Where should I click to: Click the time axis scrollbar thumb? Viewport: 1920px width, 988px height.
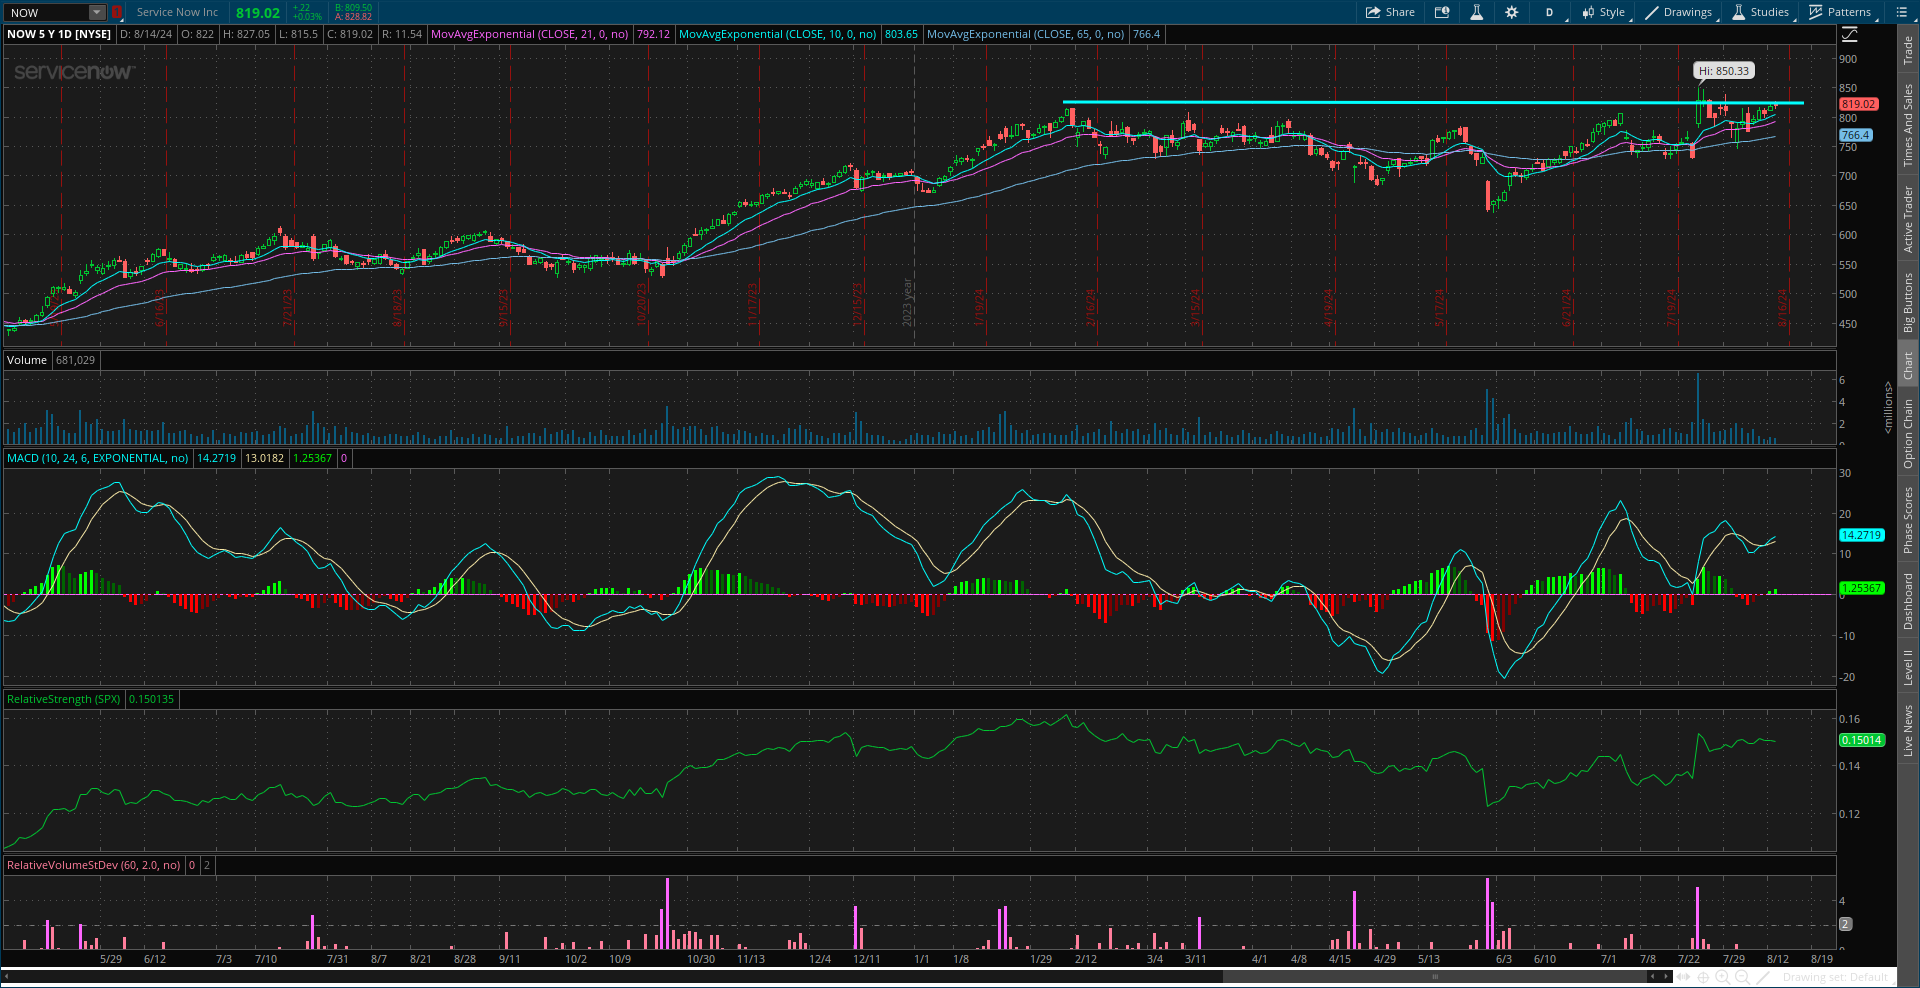[x=1434, y=976]
